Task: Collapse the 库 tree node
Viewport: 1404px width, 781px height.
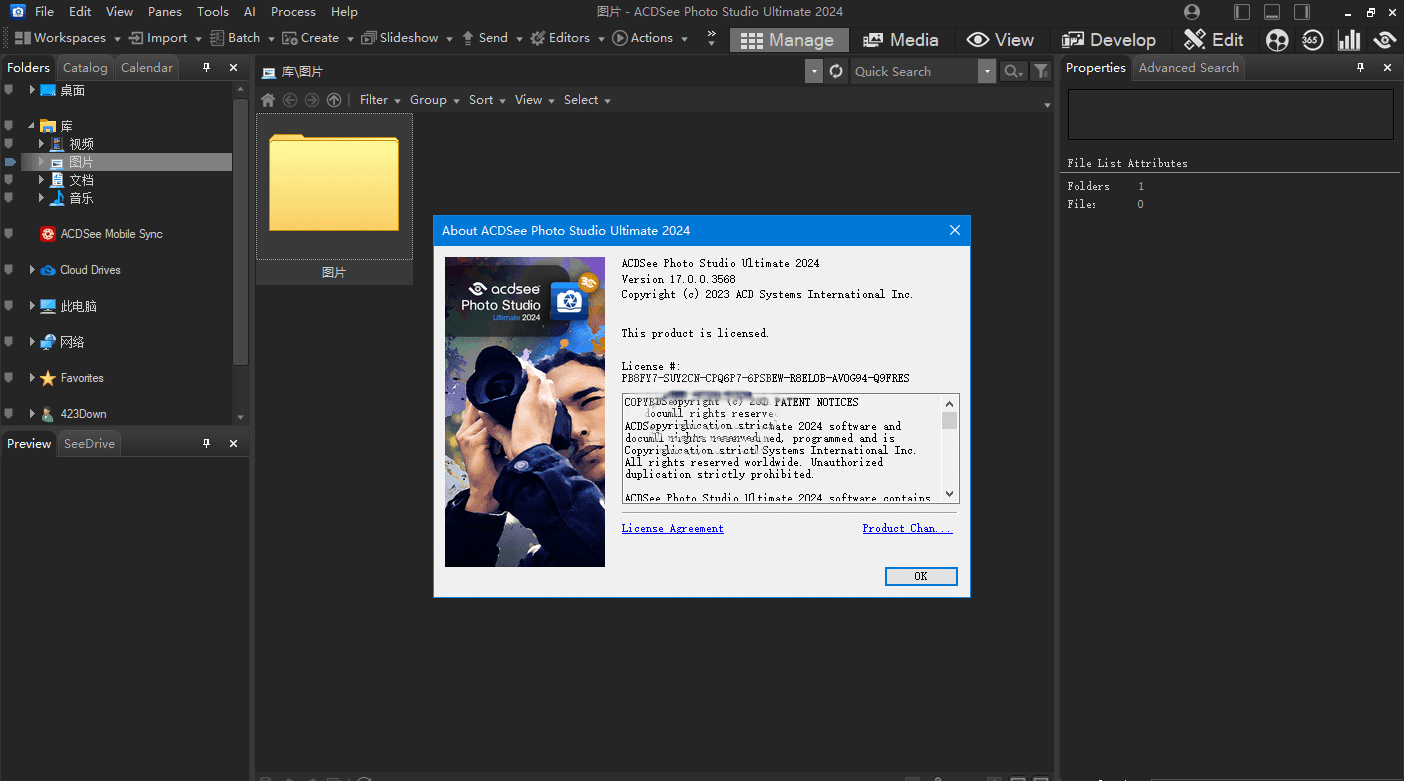Action: coord(32,126)
